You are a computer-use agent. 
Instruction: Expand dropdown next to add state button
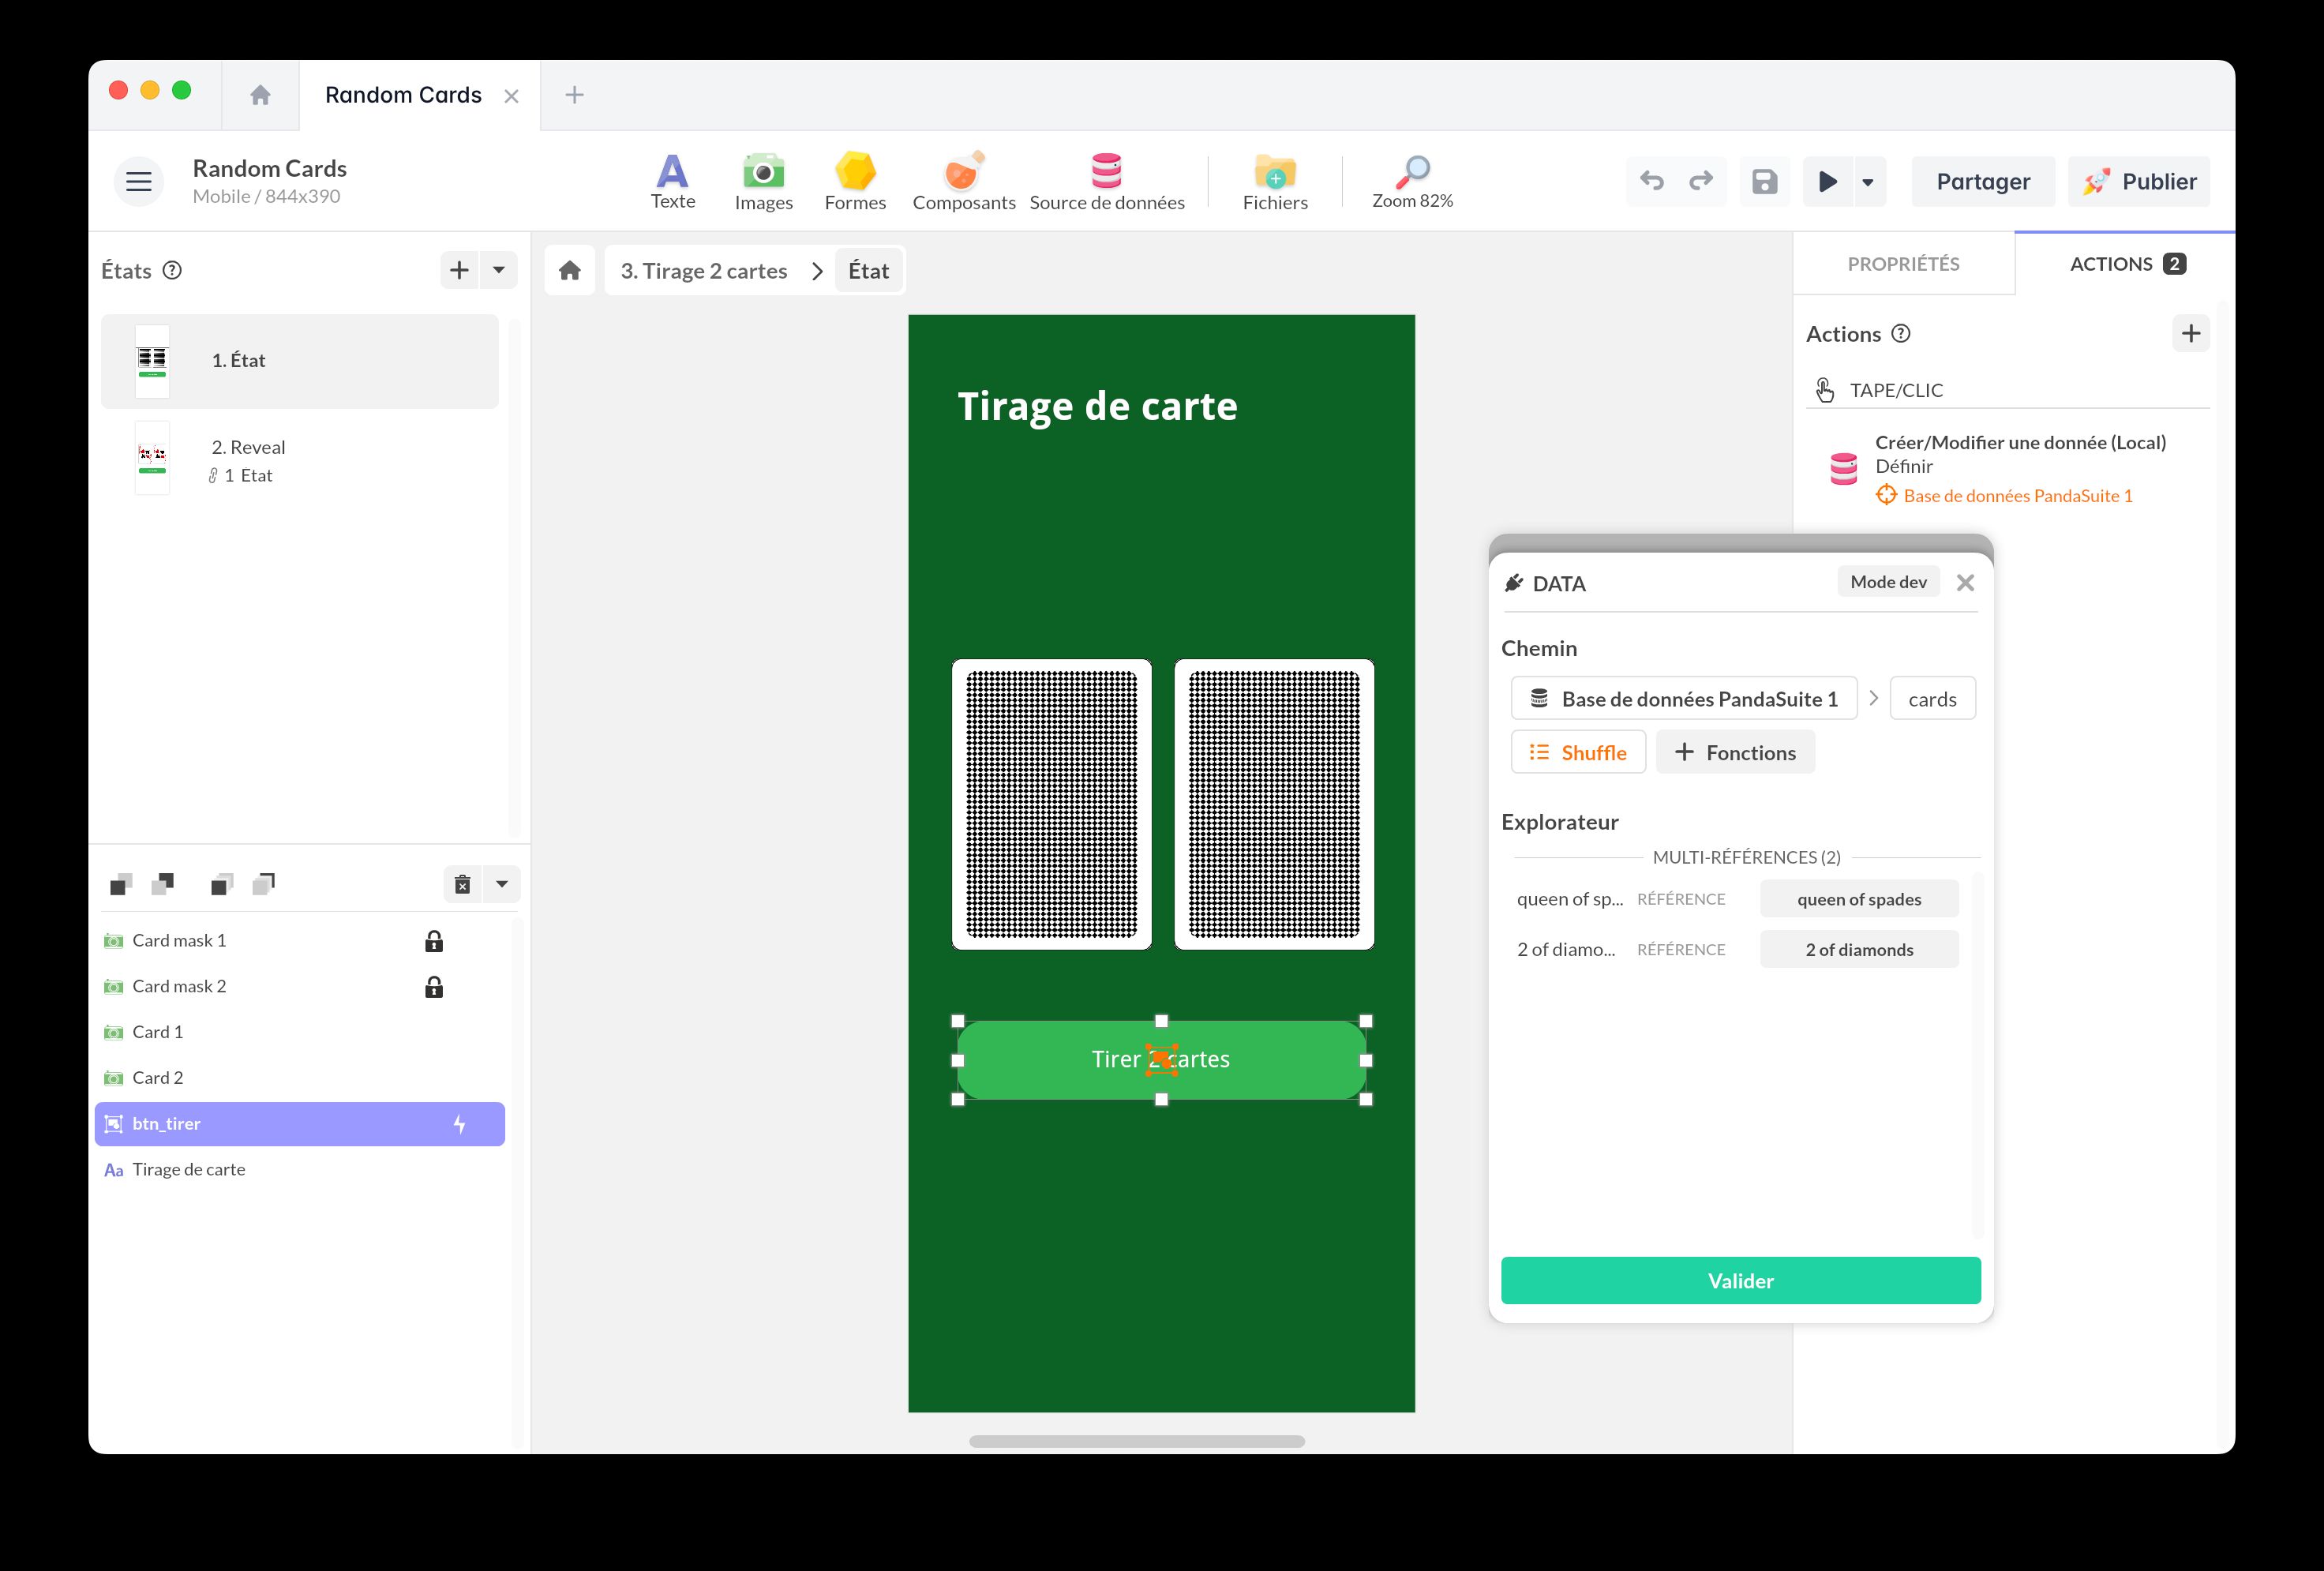(x=499, y=270)
